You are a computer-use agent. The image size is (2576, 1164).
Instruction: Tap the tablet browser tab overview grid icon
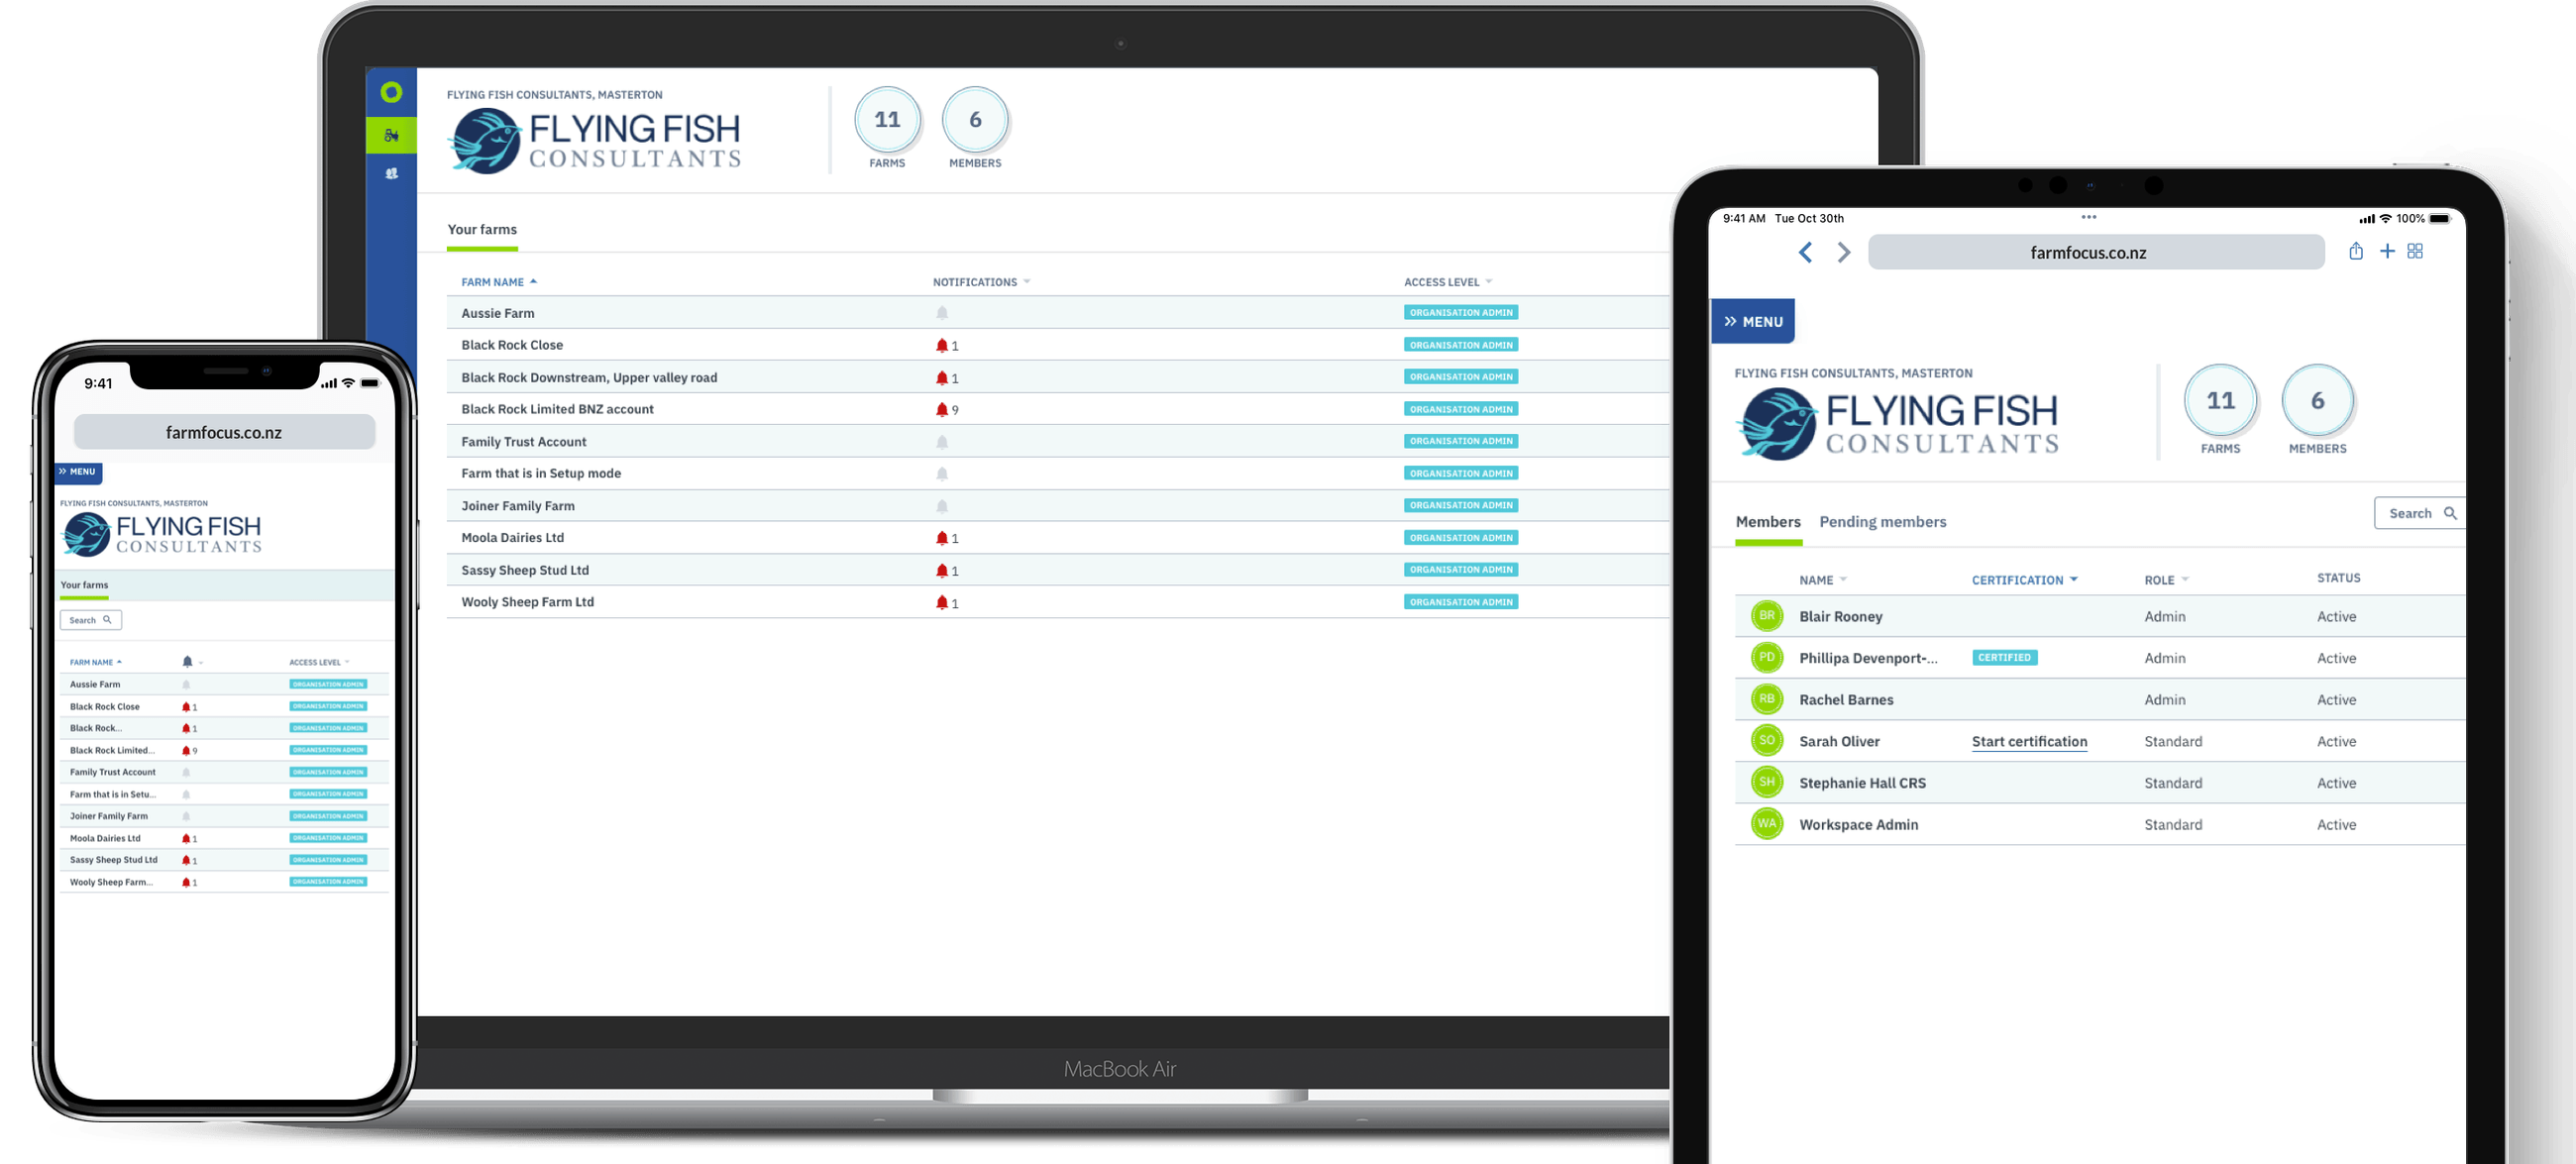pos(2415,251)
